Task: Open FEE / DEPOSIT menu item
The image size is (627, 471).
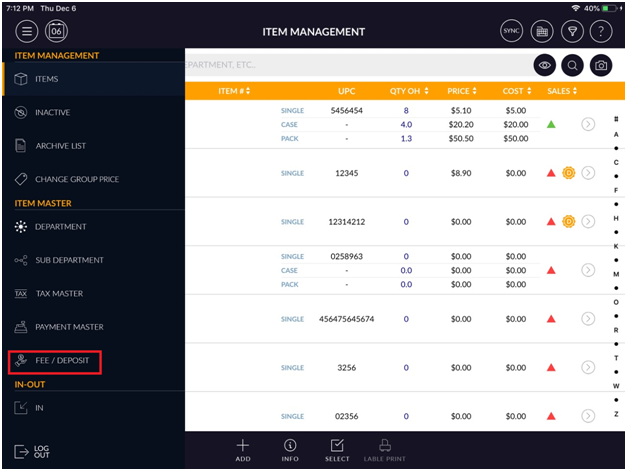Action: 65,360
